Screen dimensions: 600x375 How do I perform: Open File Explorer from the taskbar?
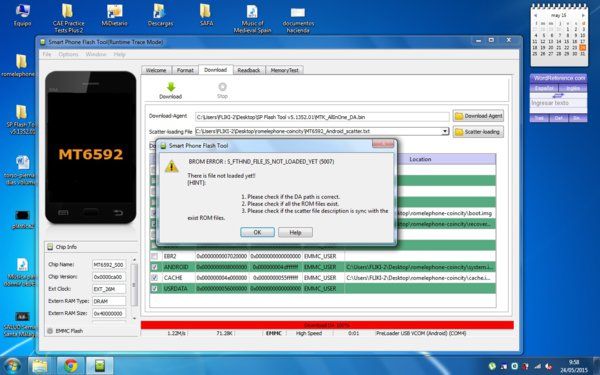coord(40,366)
